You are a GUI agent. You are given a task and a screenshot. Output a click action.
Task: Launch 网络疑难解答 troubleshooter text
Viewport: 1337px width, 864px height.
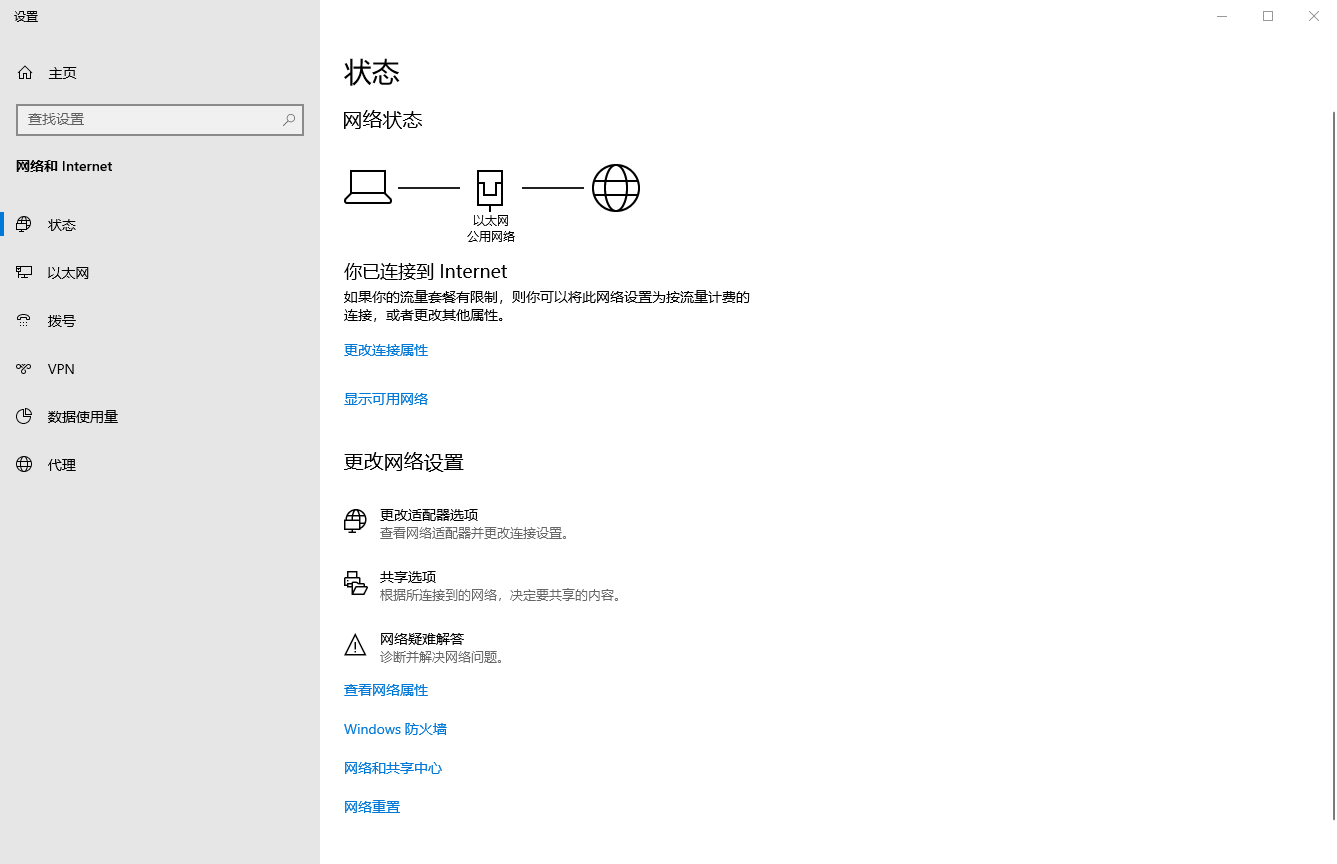(422, 639)
